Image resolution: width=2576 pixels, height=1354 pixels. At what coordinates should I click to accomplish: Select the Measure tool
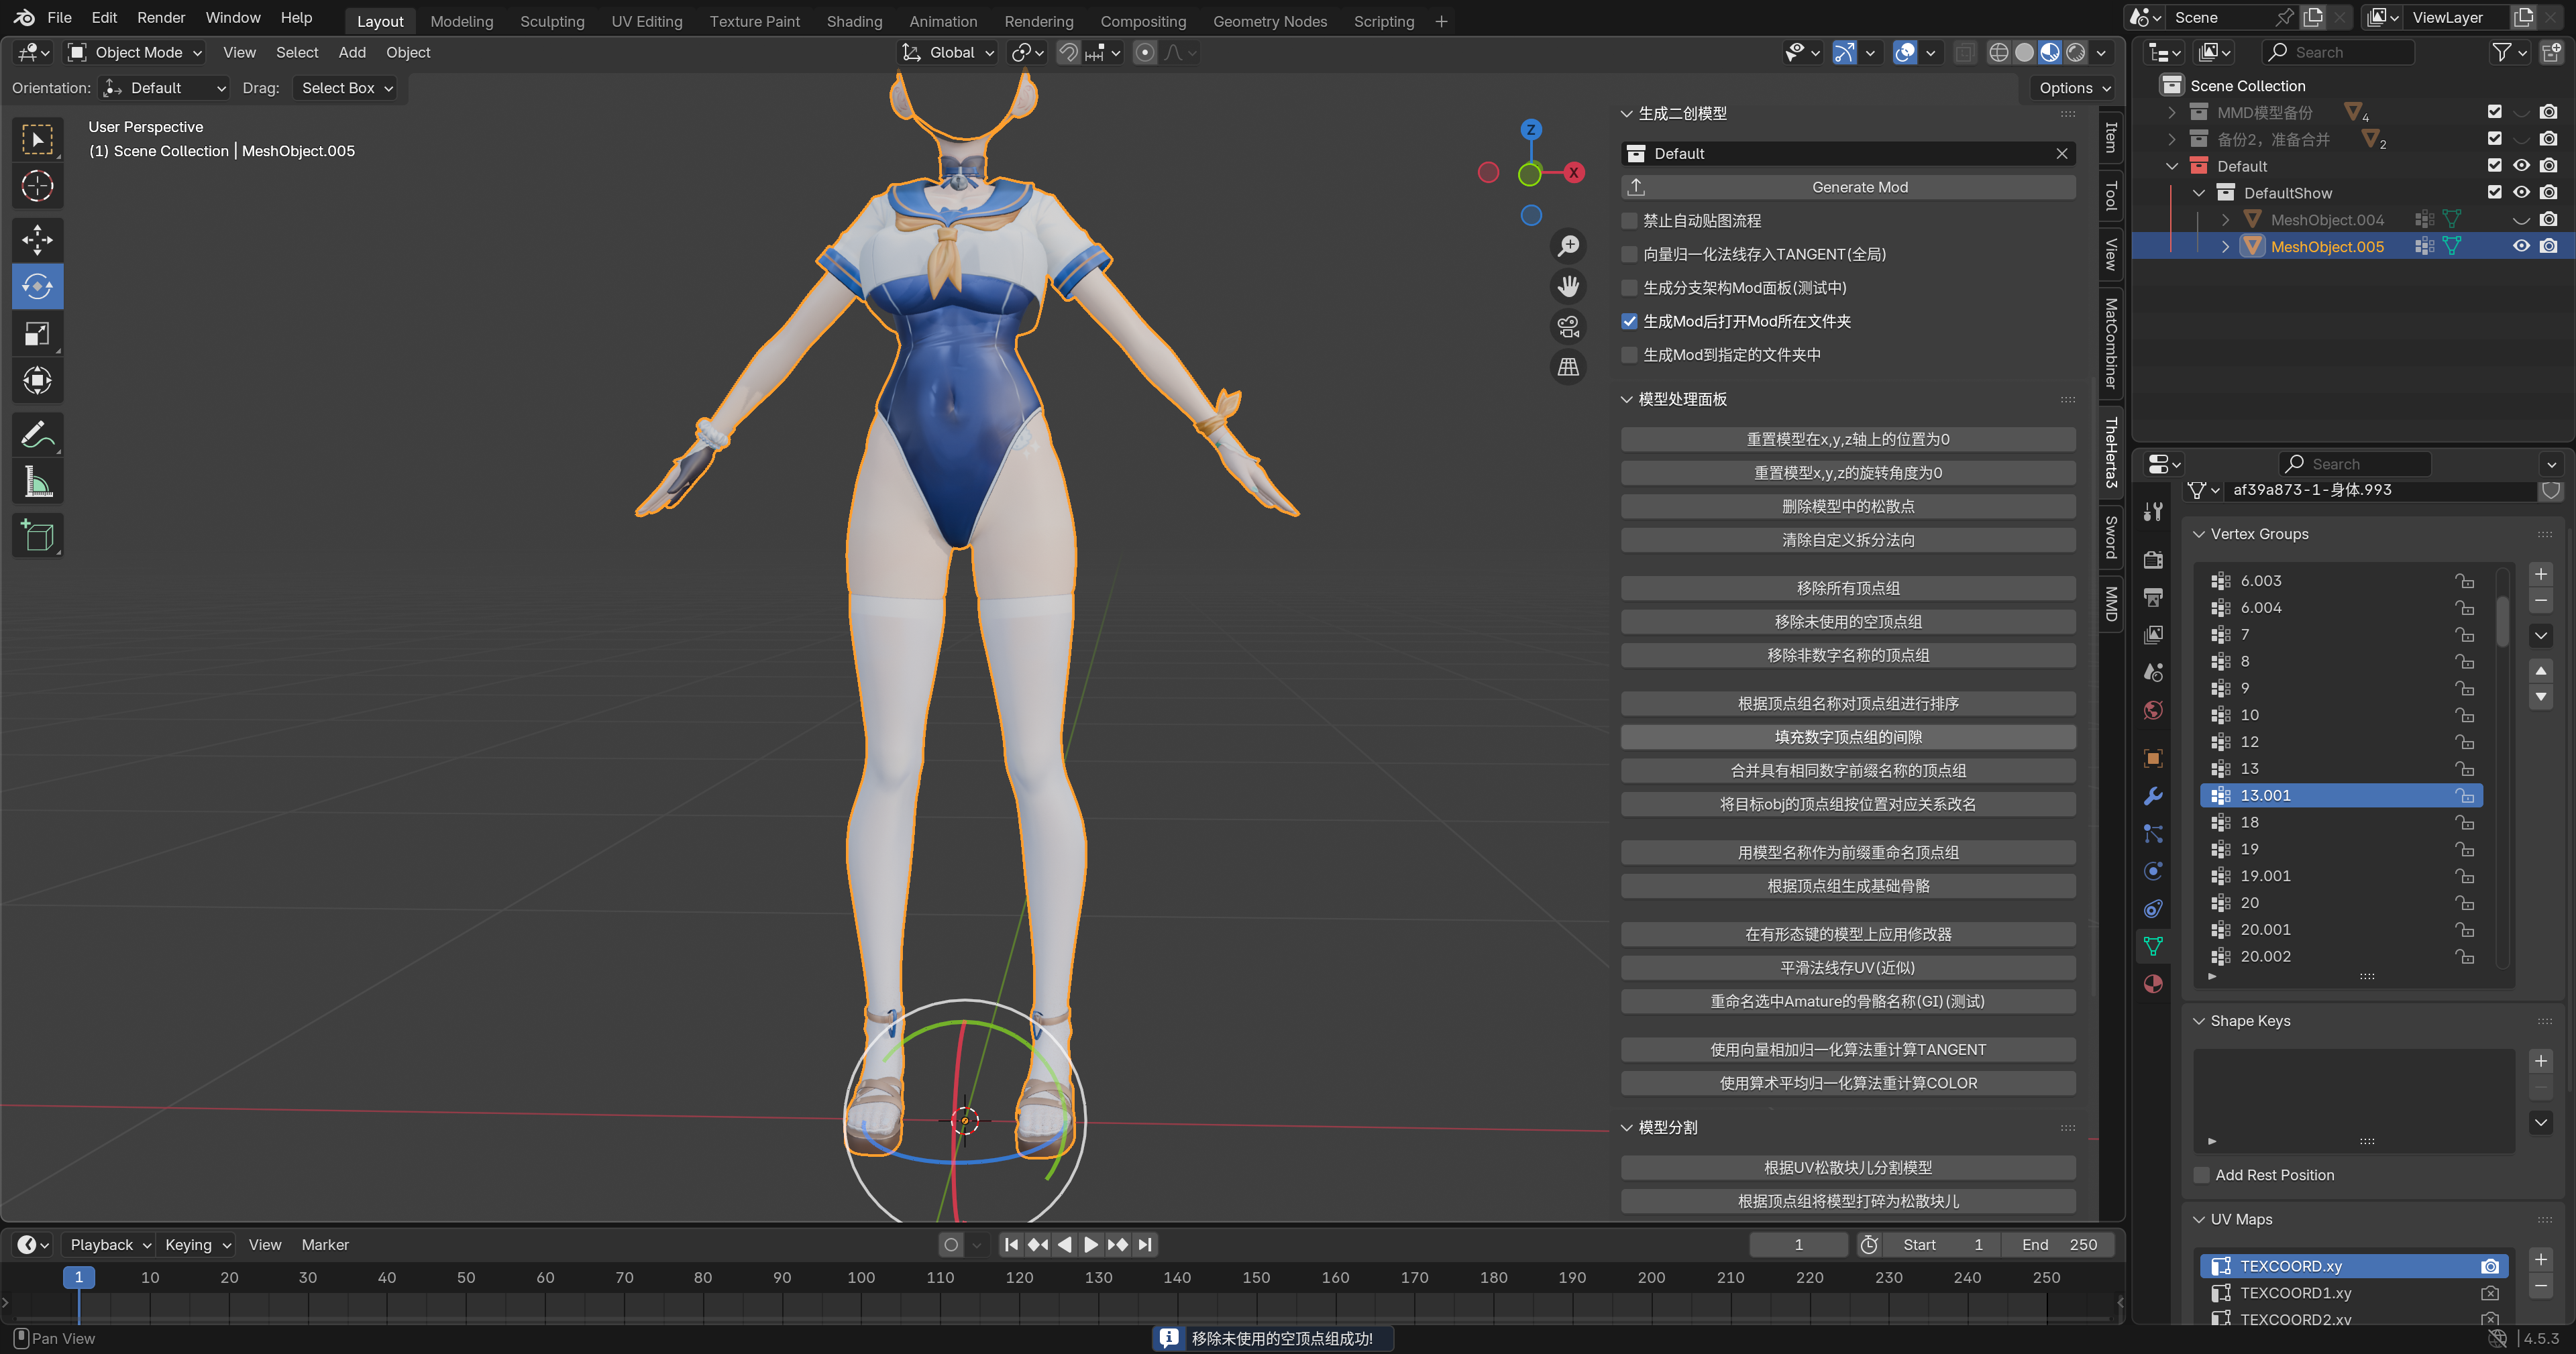point(37,483)
